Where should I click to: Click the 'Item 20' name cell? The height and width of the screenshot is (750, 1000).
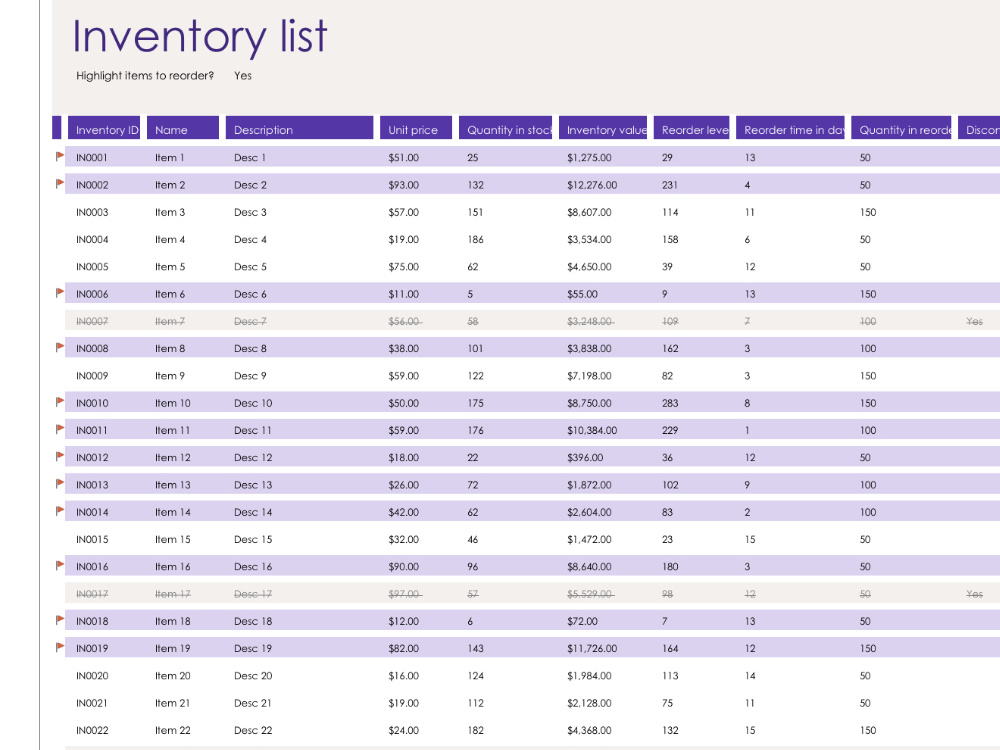click(x=173, y=675)
